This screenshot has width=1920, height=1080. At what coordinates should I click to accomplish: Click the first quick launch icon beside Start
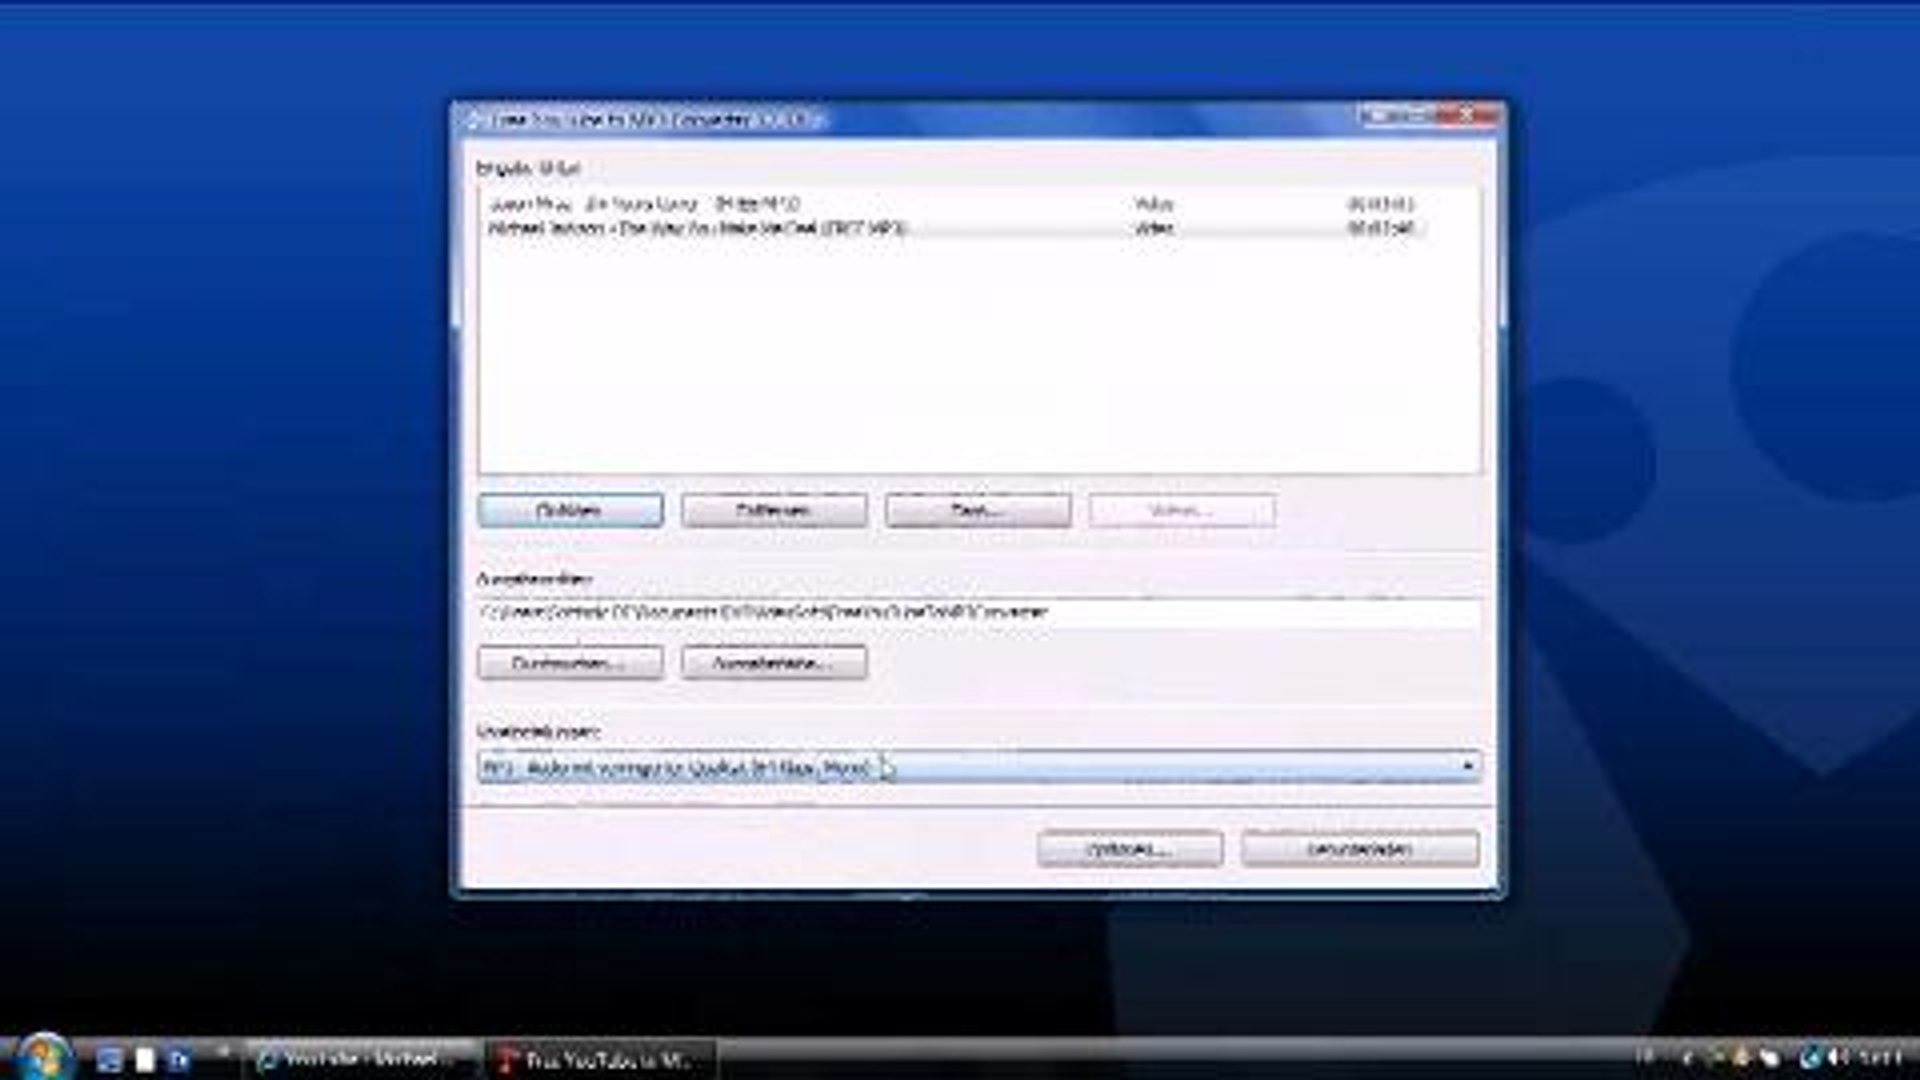tap(109, 1060)
